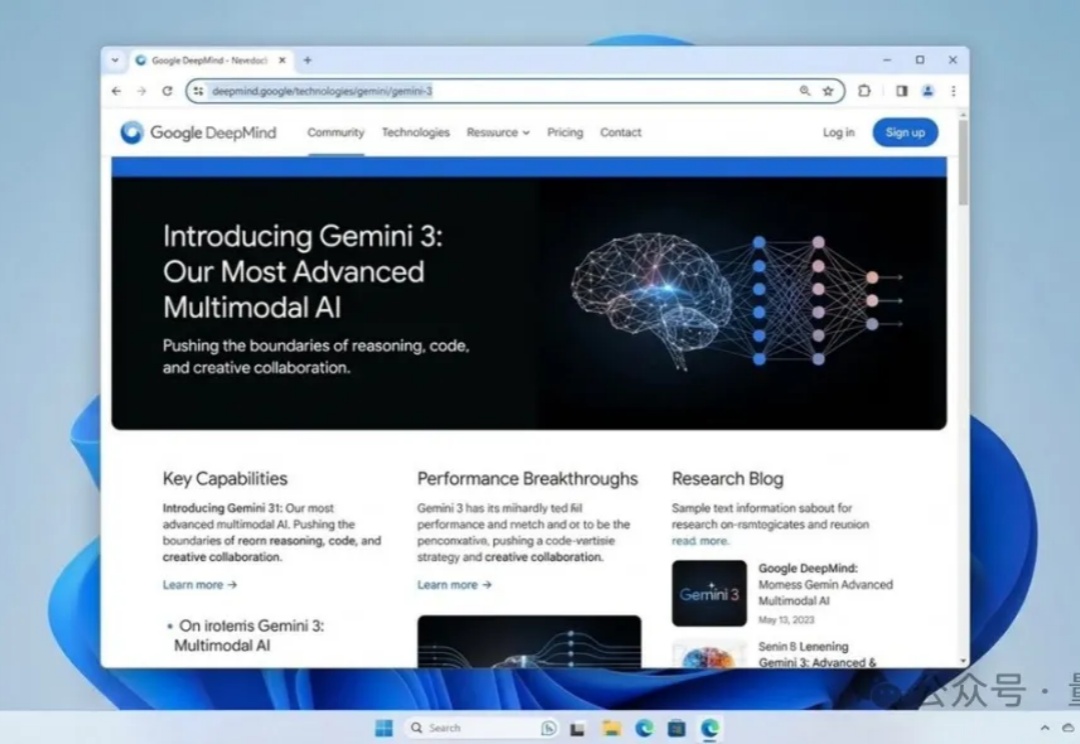Open the Gemini 3 blog thumbnail
This screenshot has height=744, width=1080.
point(709,593)
